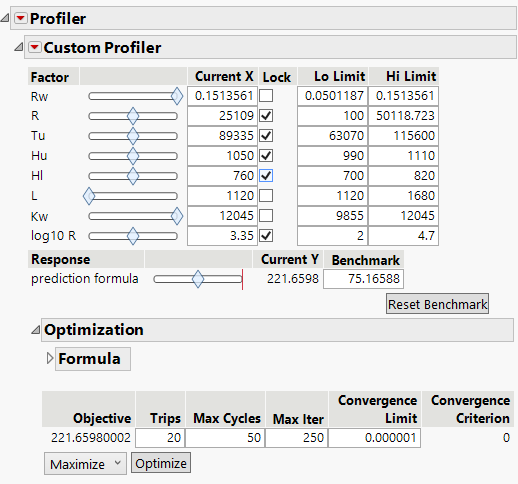The width and height of the screenshot is (518, 484).
Task: Collapse the Custom Profiler outline section
Action: tap(19, 47)
